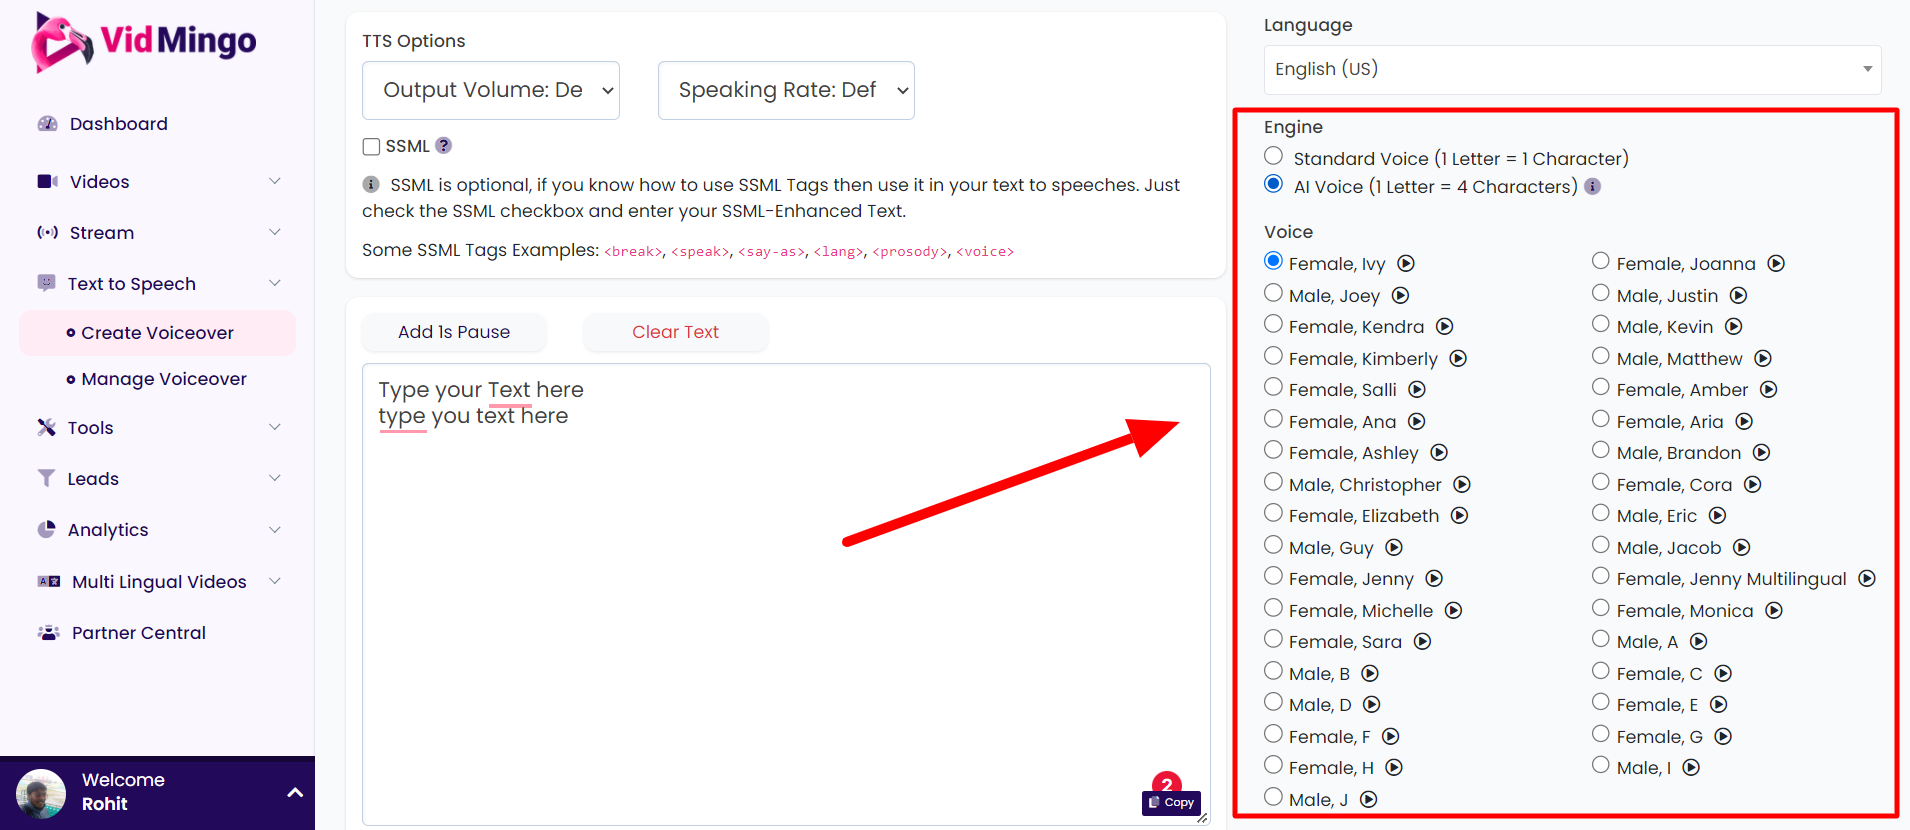The width and height of the screenshot is (1910, 830).
Task: Choose the Male, Eric voice
Action: (x=1601, y=513)
